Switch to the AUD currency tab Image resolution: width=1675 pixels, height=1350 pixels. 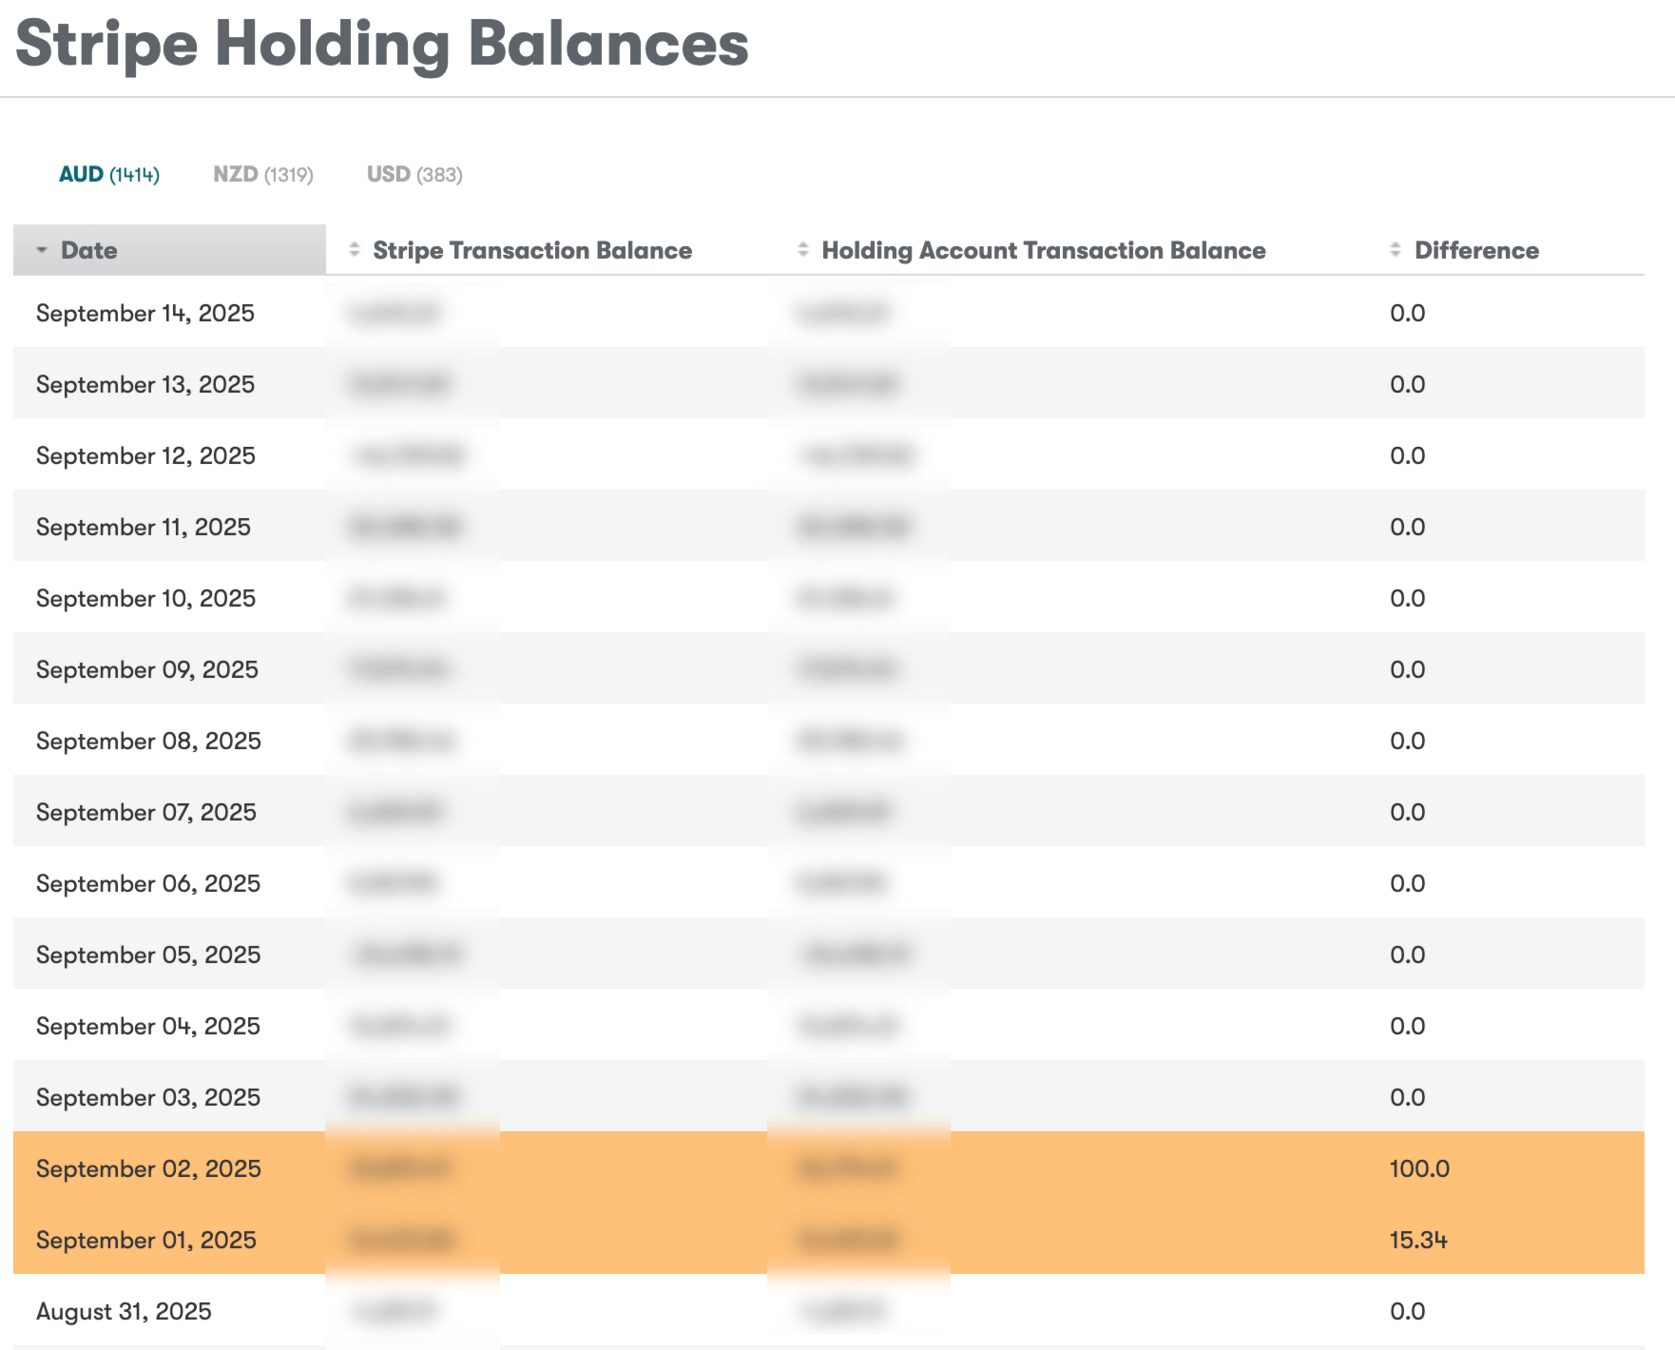(x=109, y=174)
